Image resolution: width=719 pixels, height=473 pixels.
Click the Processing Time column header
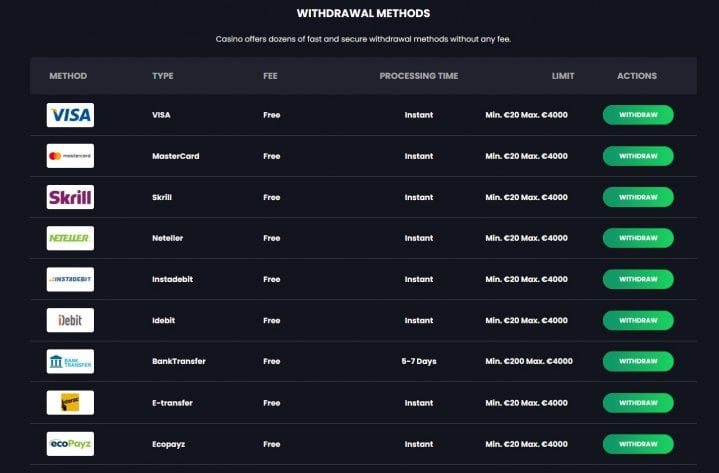click(419, 76)
